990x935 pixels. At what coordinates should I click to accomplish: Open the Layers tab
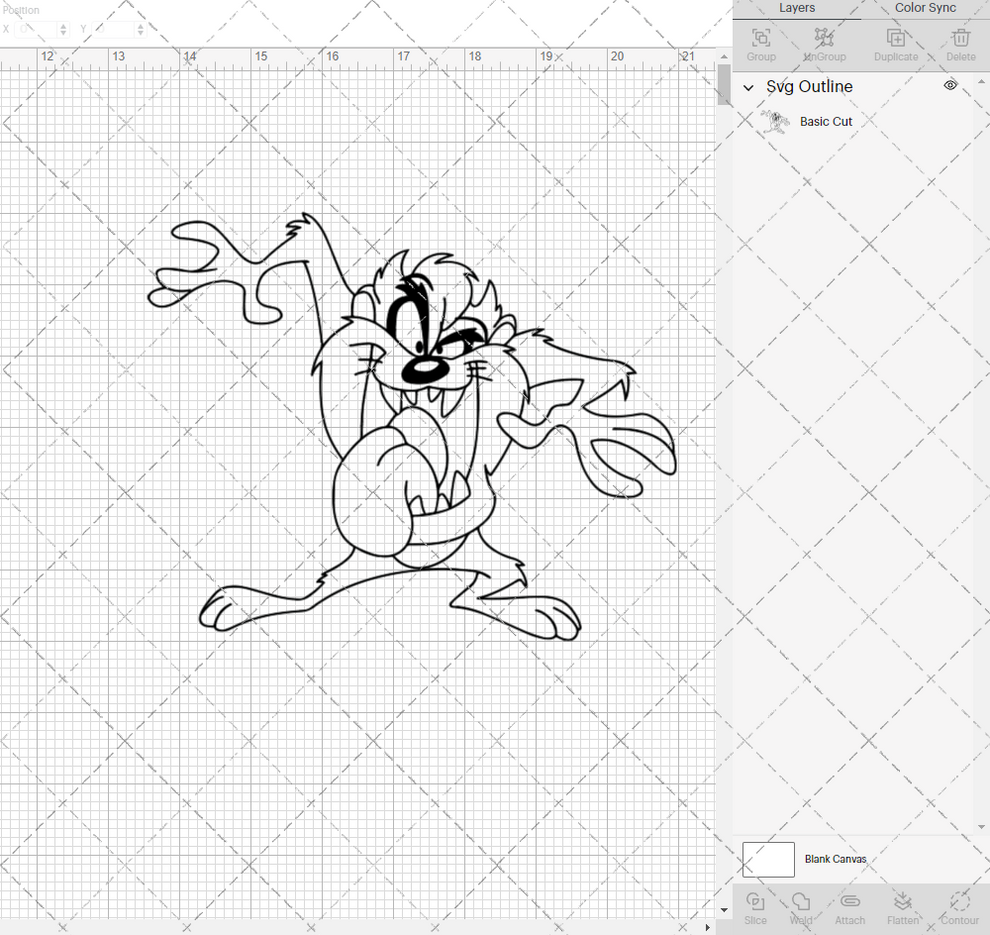pos(797,8)
